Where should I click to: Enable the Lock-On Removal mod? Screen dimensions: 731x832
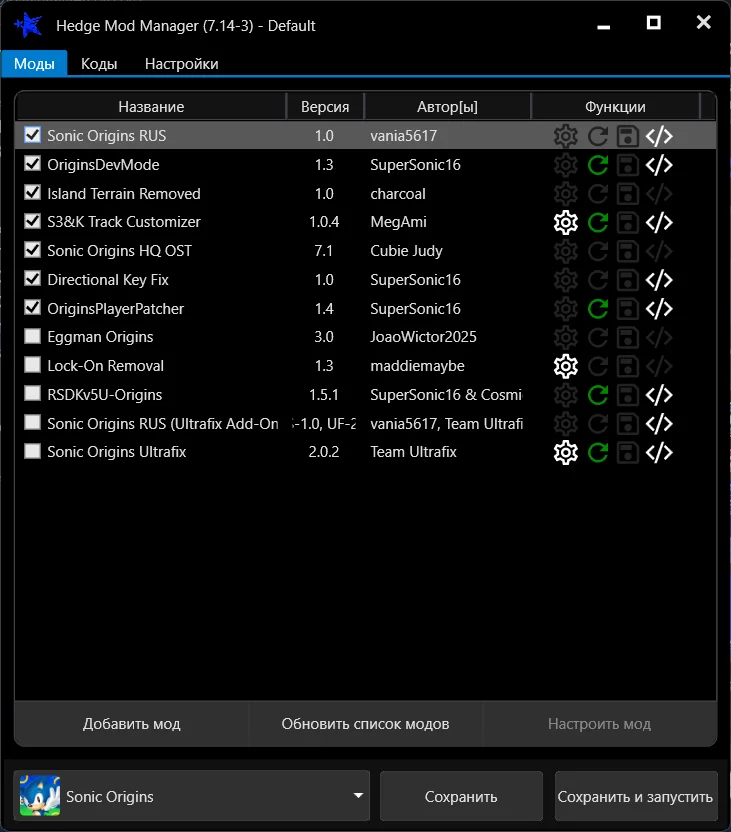(x=32, y=365)
